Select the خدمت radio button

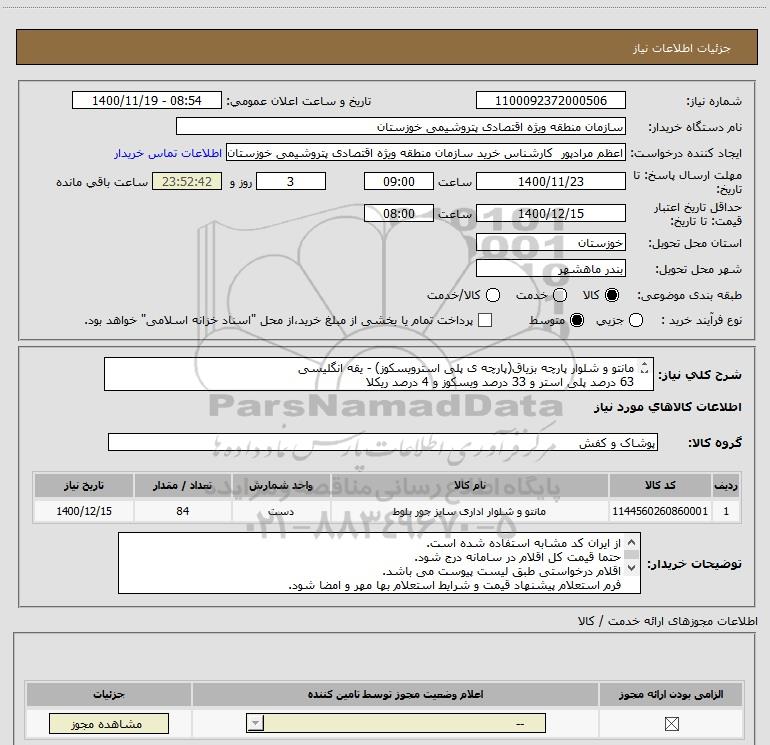(x=560, y=295)
